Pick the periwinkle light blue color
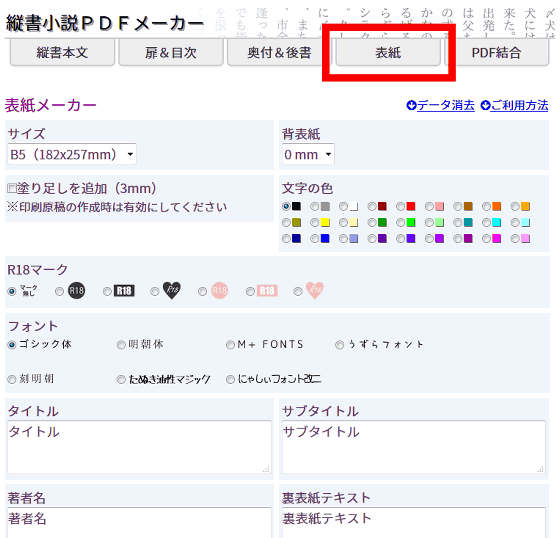The width and height of the screenshot is (560, 538). [343, 238]
